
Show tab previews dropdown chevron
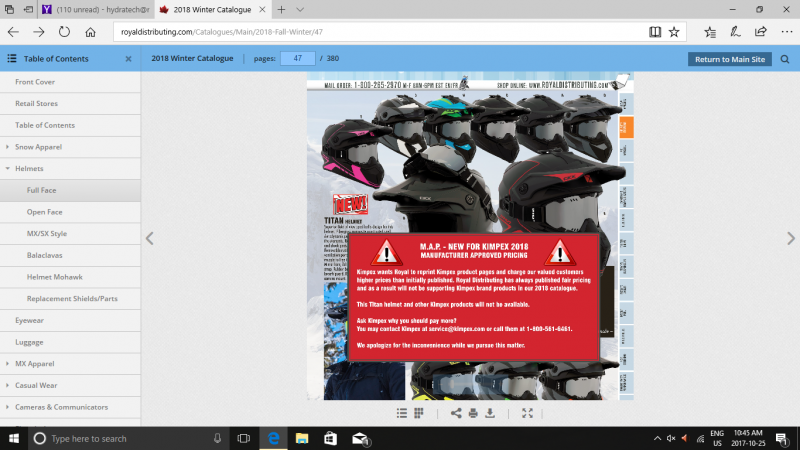tap(300, 9)
